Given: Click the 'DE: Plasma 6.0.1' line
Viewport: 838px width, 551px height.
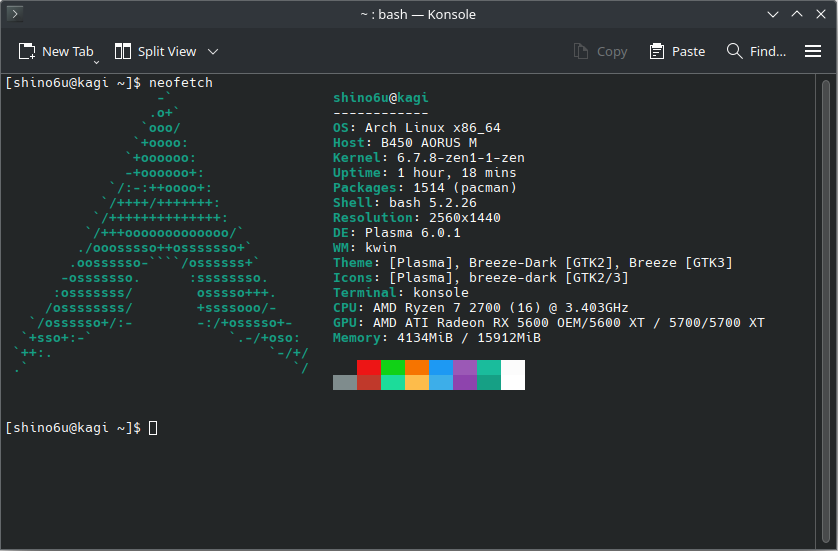Looking at the screenshot, I should click(x=397, y=232).
